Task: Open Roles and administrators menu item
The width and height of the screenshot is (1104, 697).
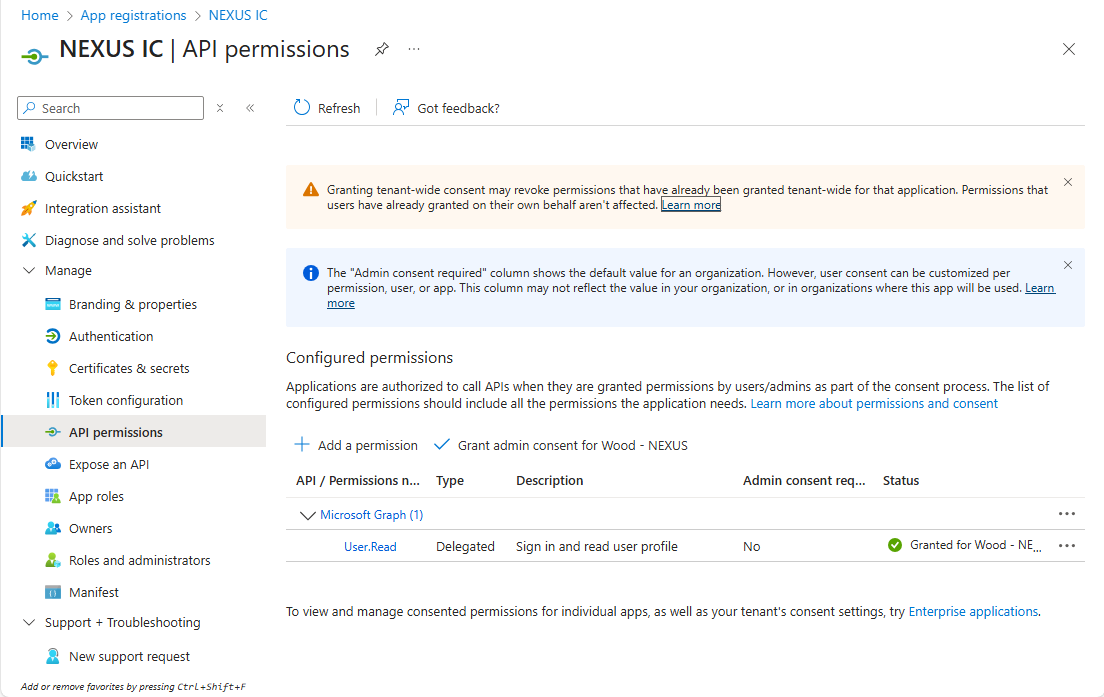Action: tap(139, 560)
